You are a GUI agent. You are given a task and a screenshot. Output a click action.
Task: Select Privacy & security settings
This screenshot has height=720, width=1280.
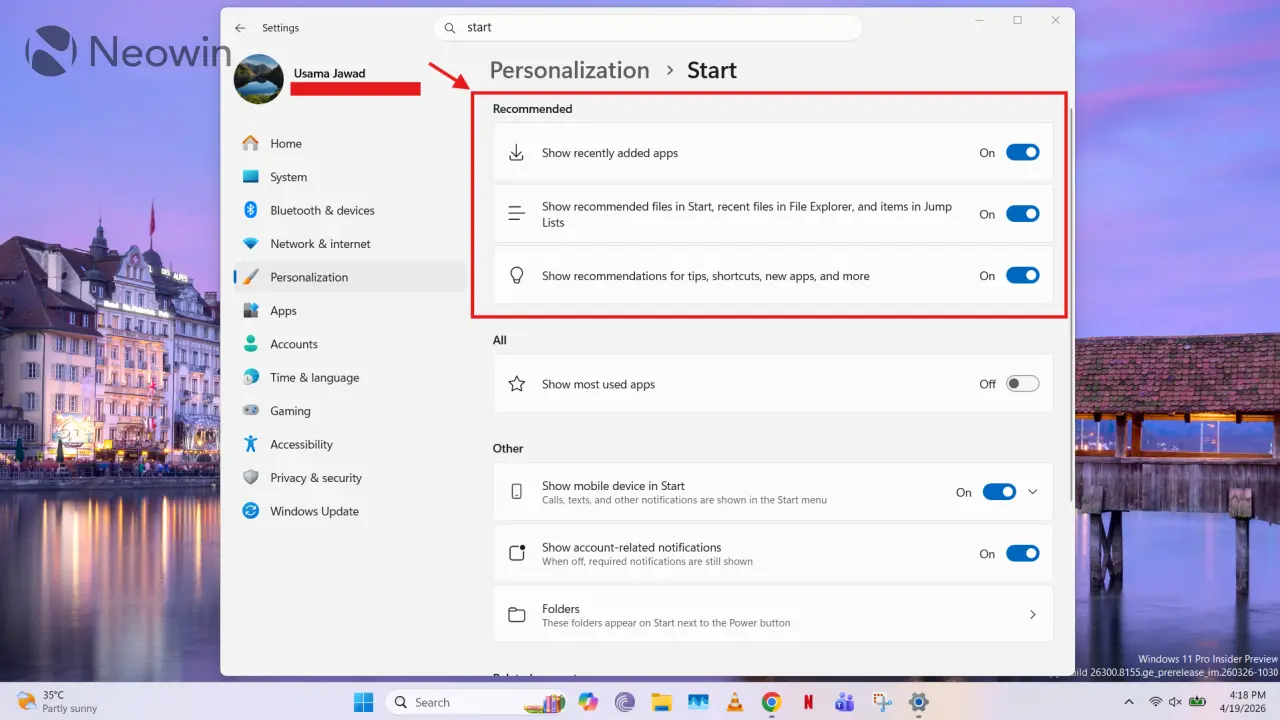pos(316,477)
